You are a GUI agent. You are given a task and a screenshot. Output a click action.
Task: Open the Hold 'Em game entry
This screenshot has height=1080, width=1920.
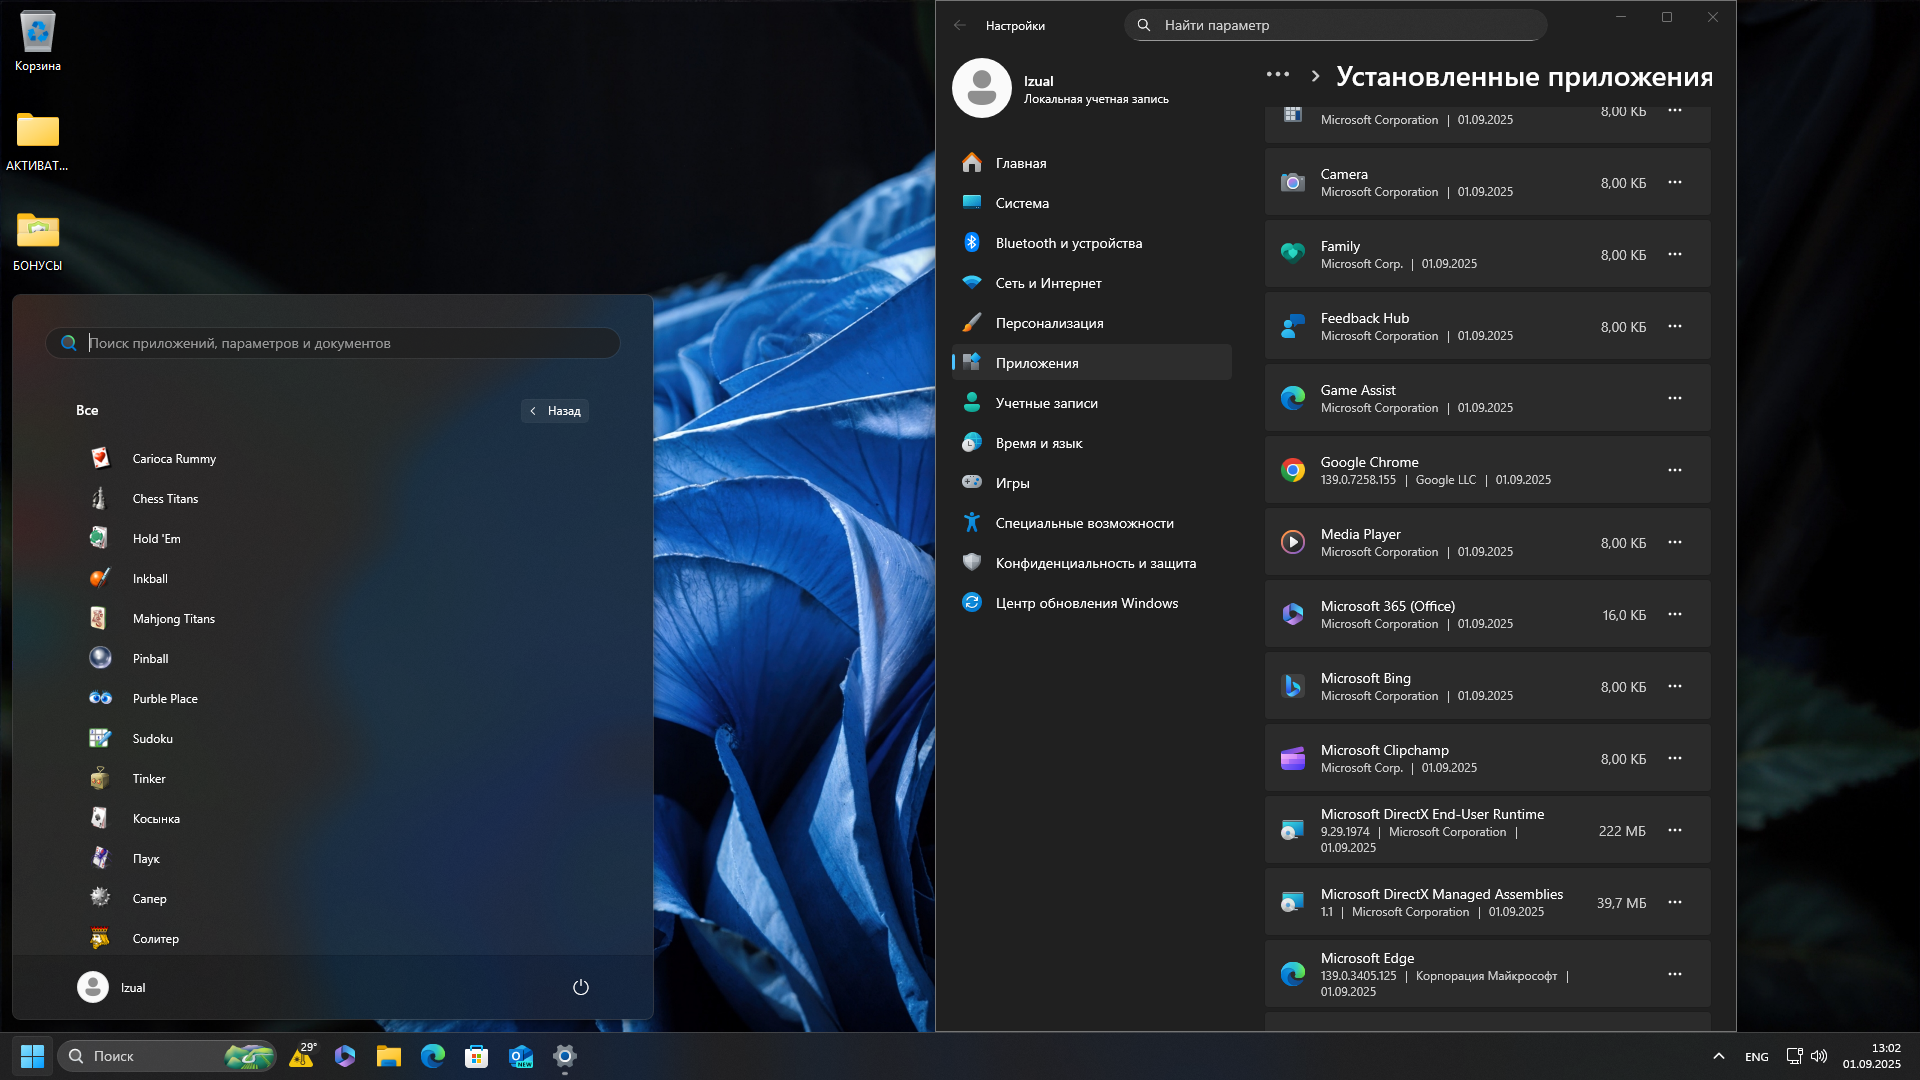click(333, 539)
